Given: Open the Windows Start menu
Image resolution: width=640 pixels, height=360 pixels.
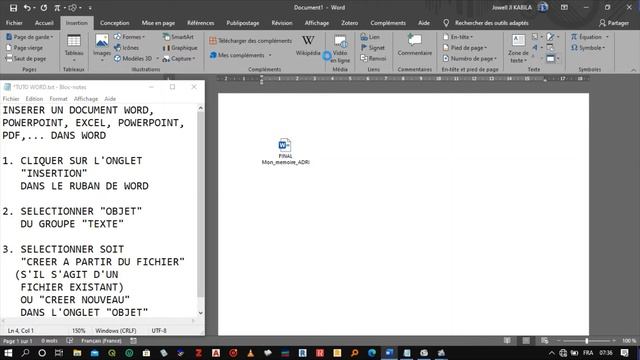Looking at the screenshot, I should click(8, 353).
